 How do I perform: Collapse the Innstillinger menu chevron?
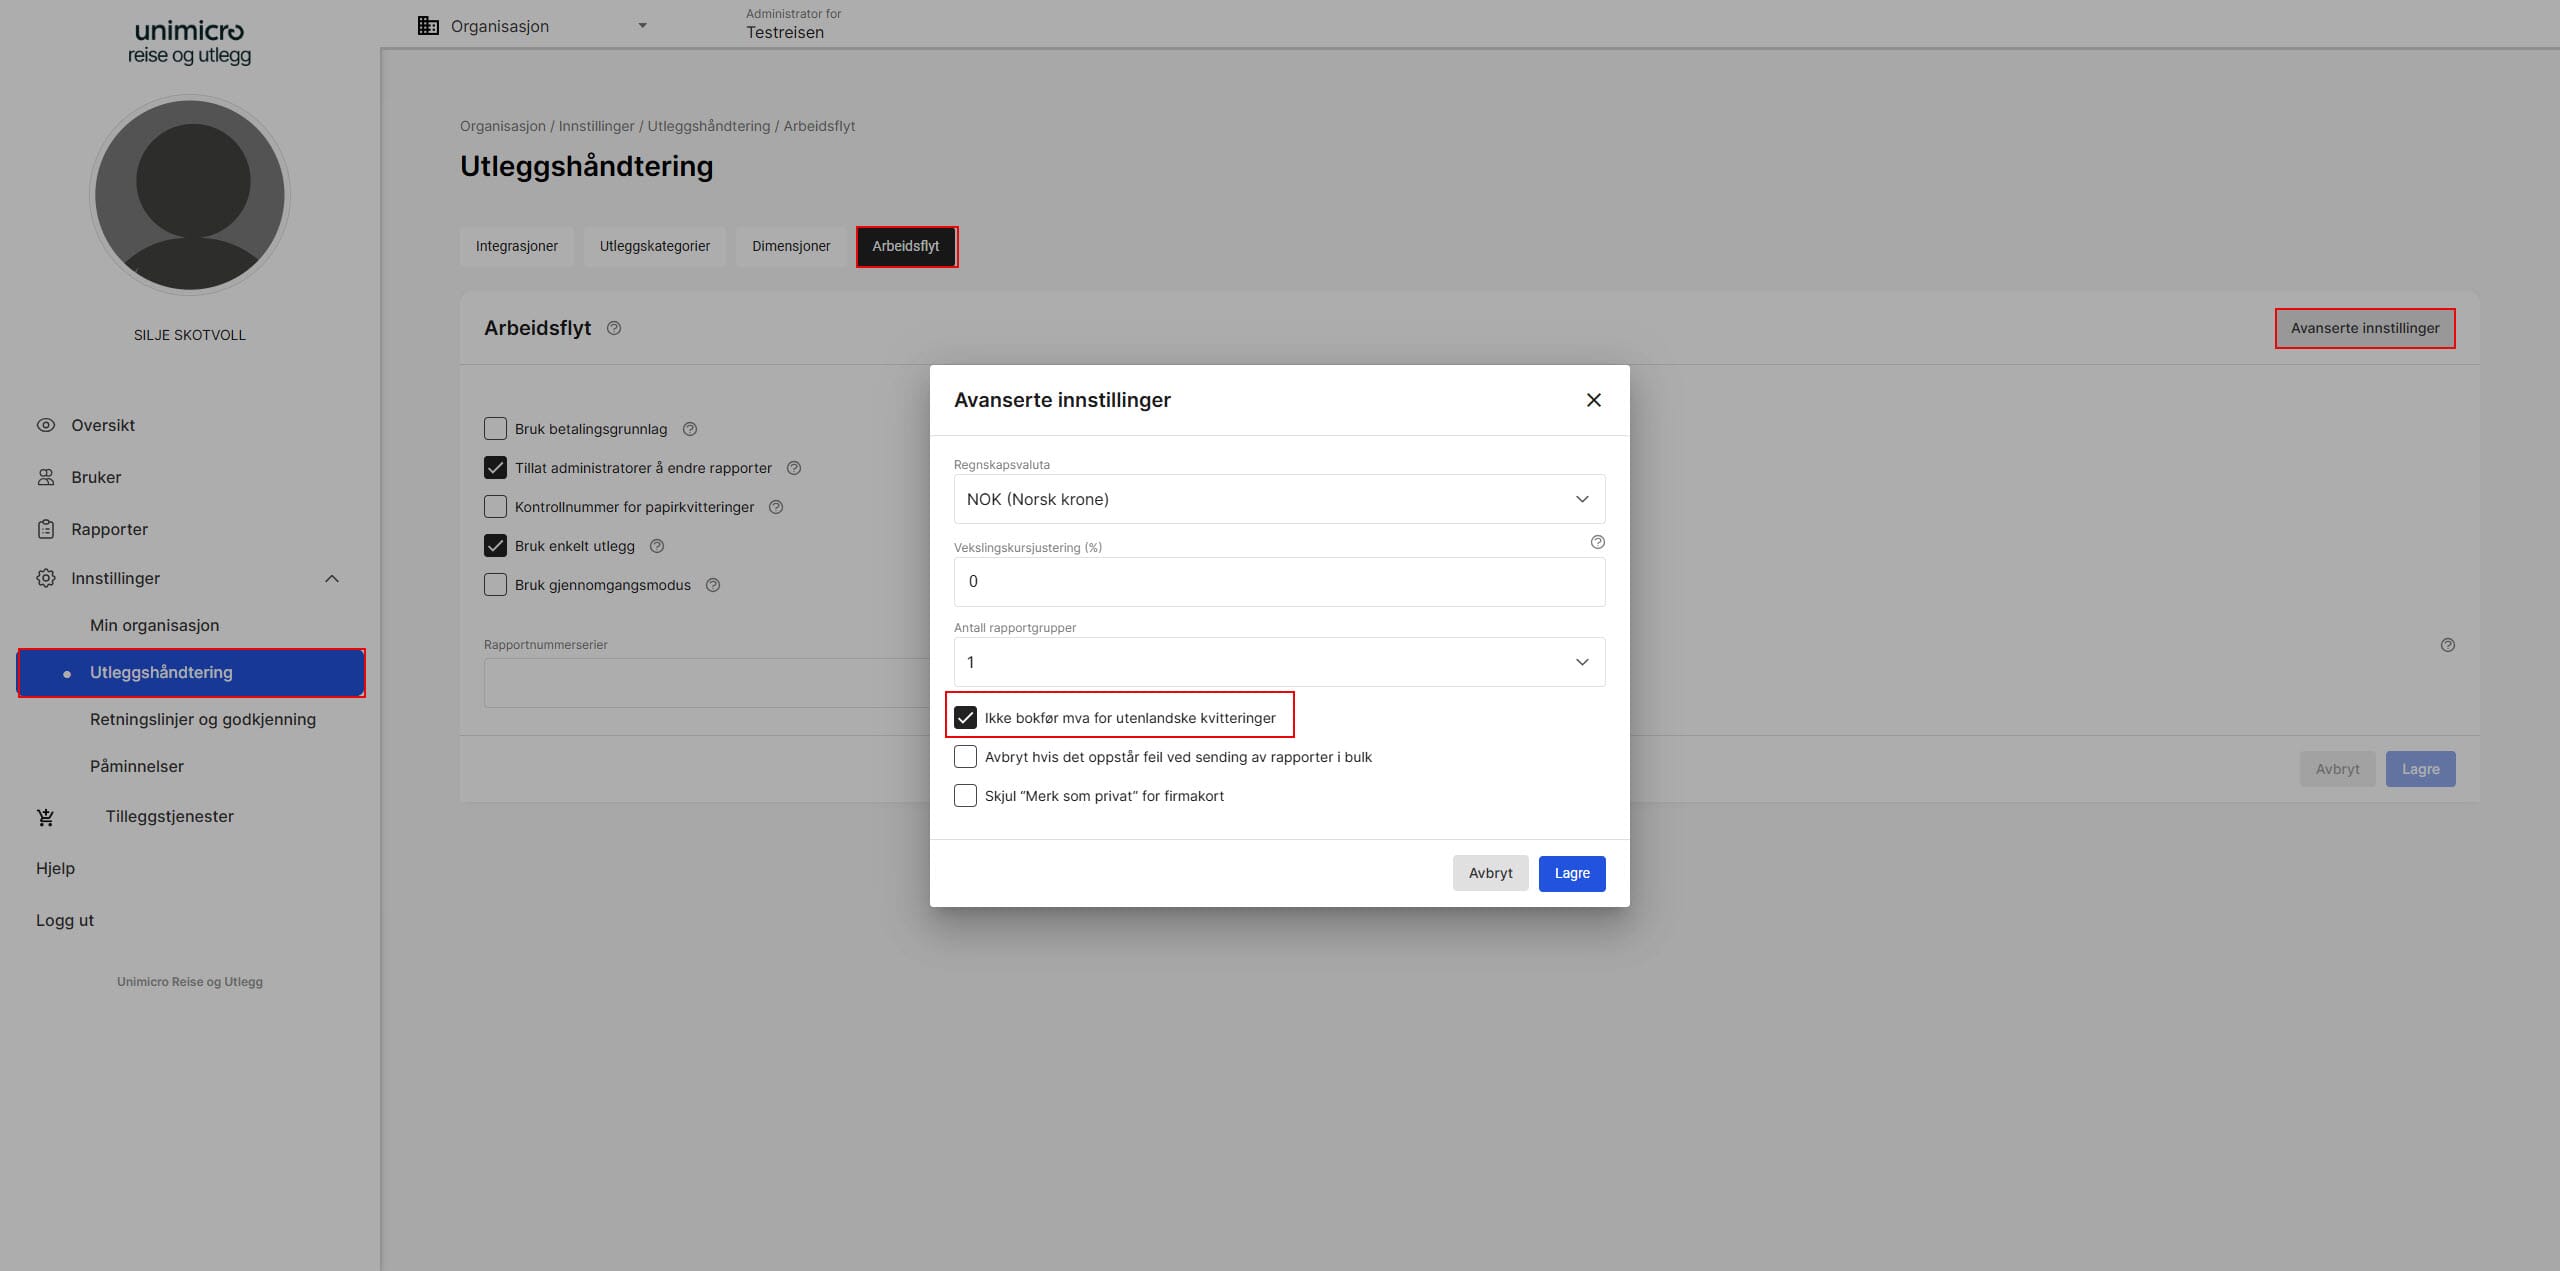(x=332, y=579)
